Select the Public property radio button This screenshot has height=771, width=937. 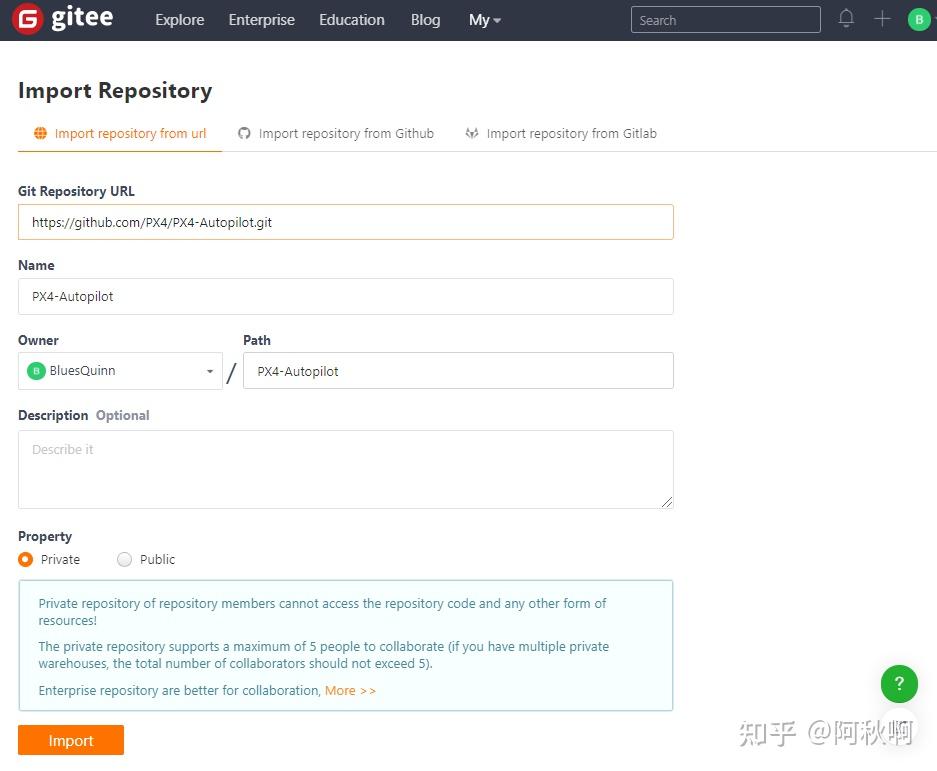(125, 559)
